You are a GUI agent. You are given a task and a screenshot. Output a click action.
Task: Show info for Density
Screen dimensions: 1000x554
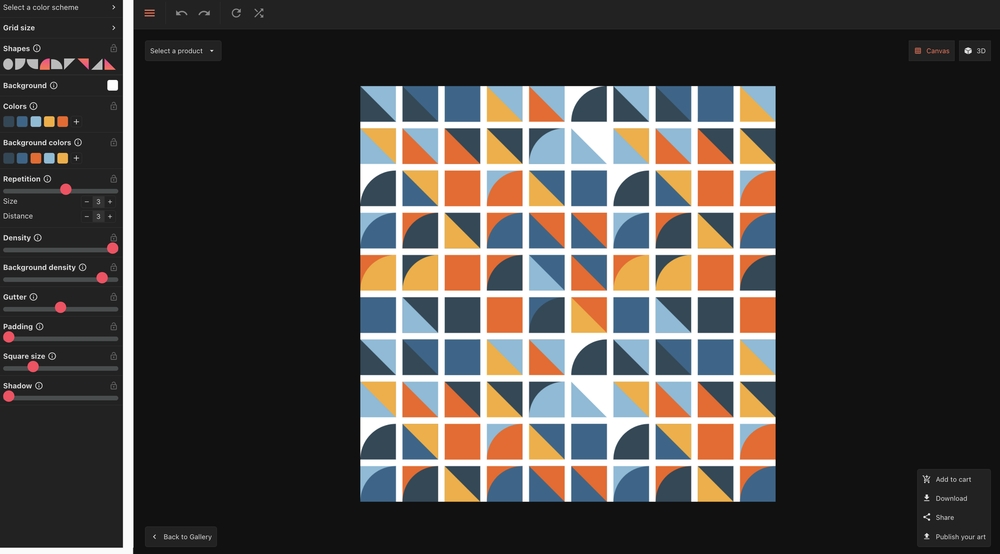tap(38, 238)
